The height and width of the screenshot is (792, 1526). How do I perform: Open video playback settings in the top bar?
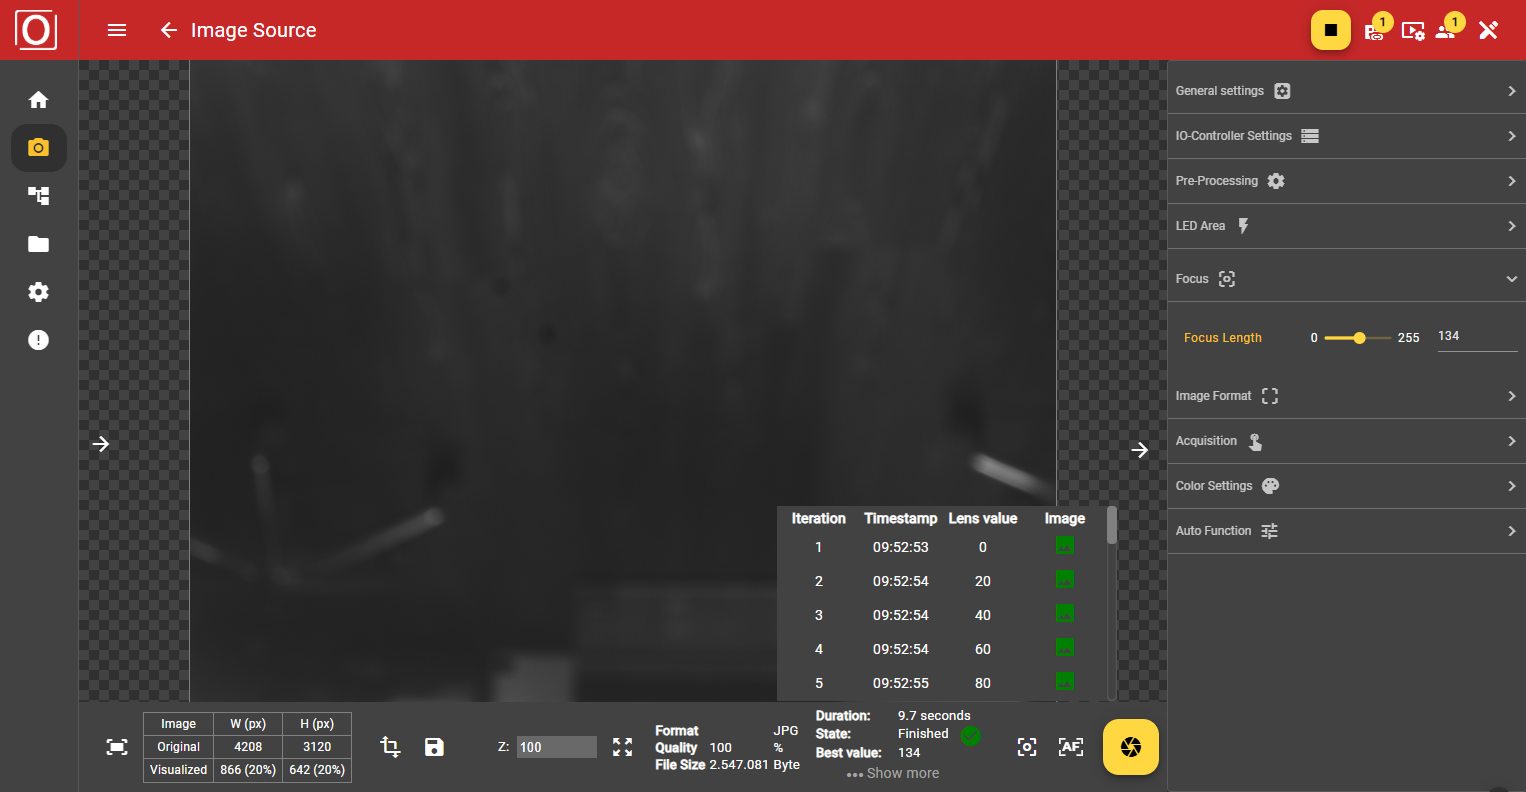click(1413, 30)
